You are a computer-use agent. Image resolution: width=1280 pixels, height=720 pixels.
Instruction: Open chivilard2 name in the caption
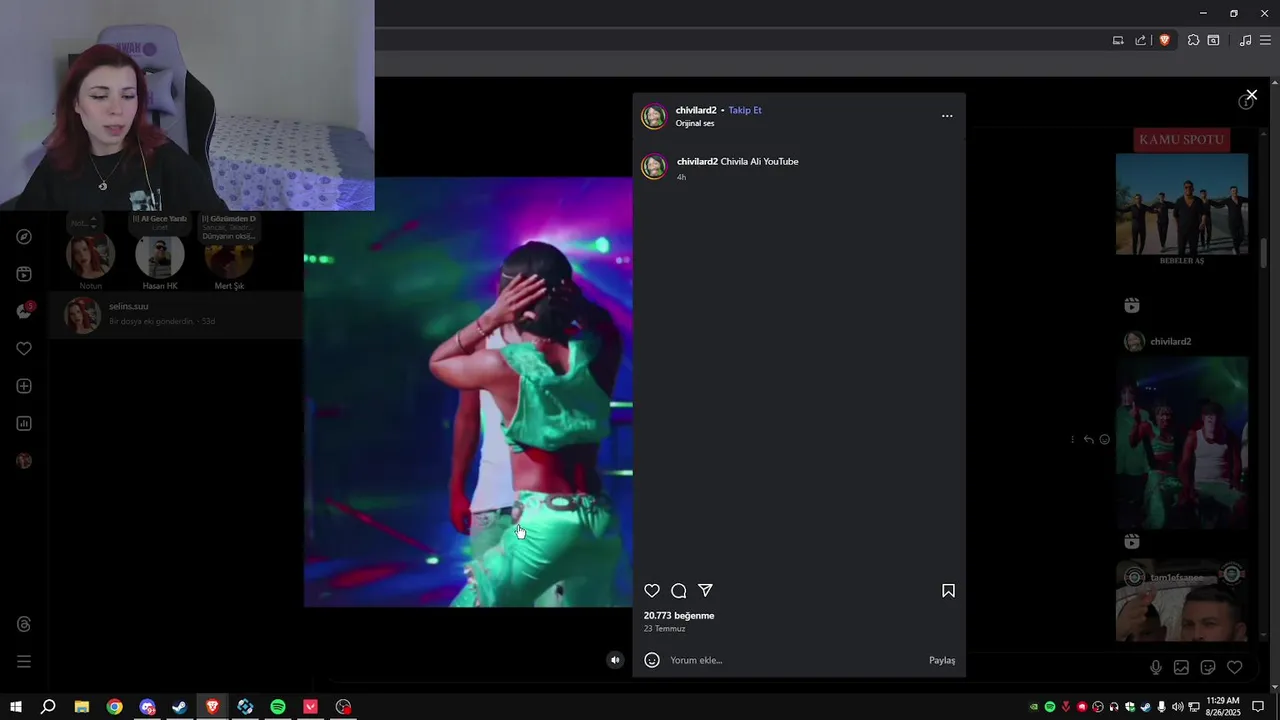pyautogui.click(x=697, y=161)
